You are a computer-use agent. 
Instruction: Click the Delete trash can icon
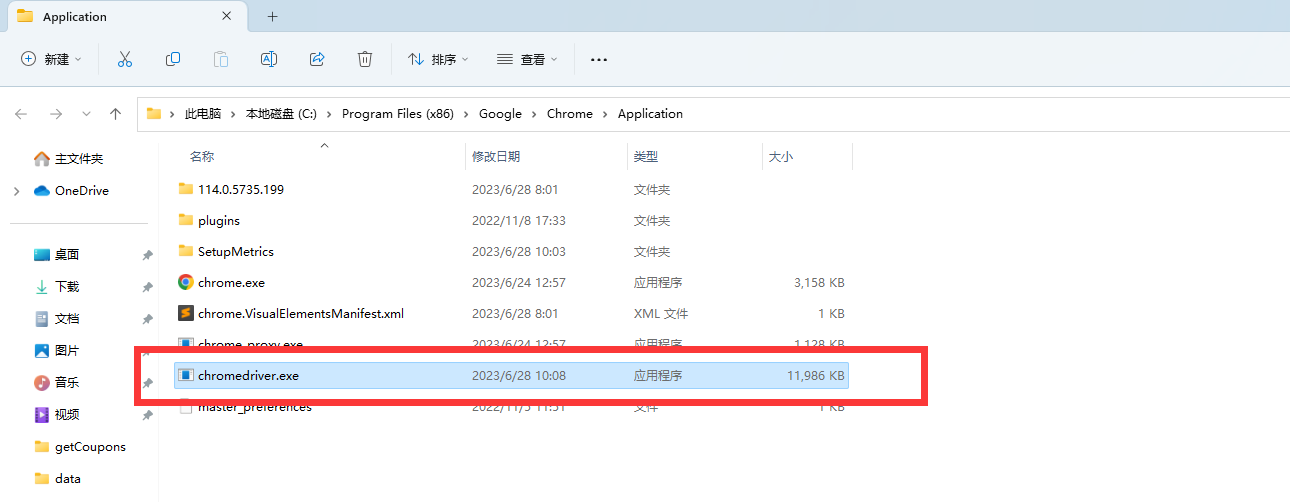tap(365, 60)
